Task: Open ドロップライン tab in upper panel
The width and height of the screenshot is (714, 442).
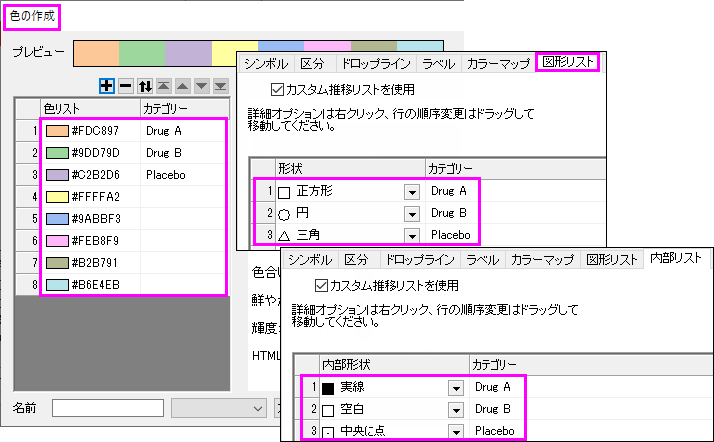Action: pyautogui.click(x=376, y=64)
